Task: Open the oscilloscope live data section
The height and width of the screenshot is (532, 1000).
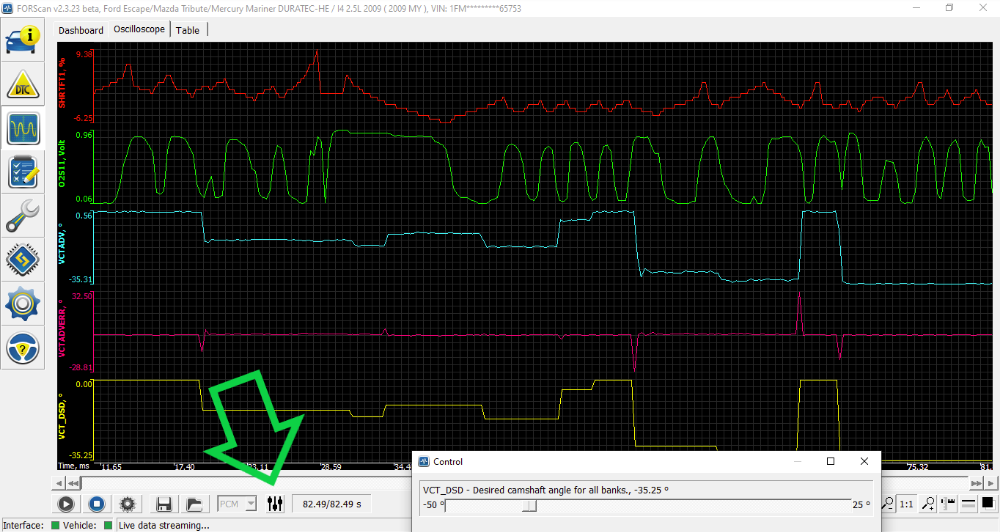Action: click(x=23, y=130)
